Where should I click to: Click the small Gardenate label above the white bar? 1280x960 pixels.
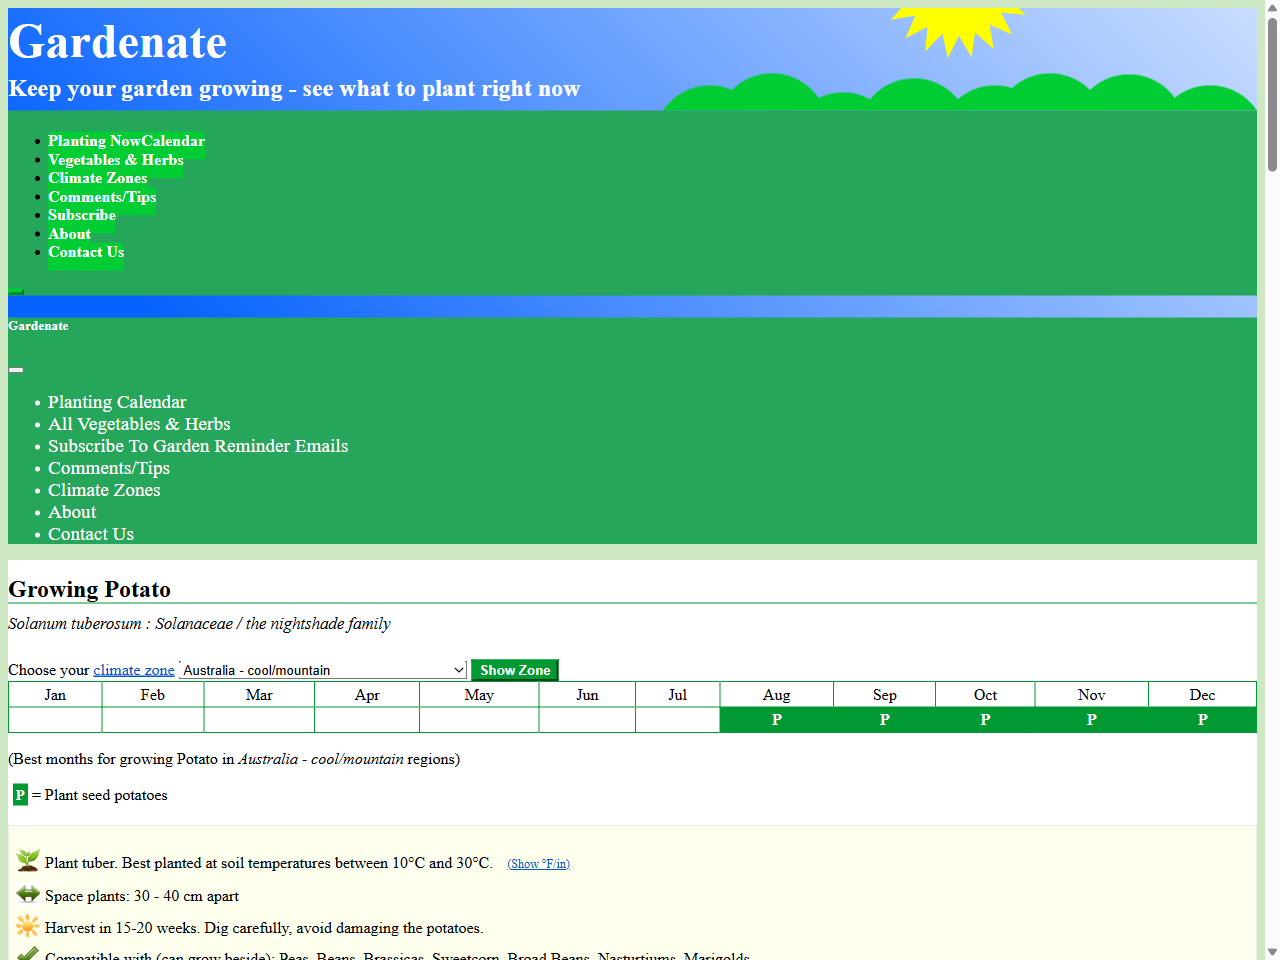coord(38,326)
